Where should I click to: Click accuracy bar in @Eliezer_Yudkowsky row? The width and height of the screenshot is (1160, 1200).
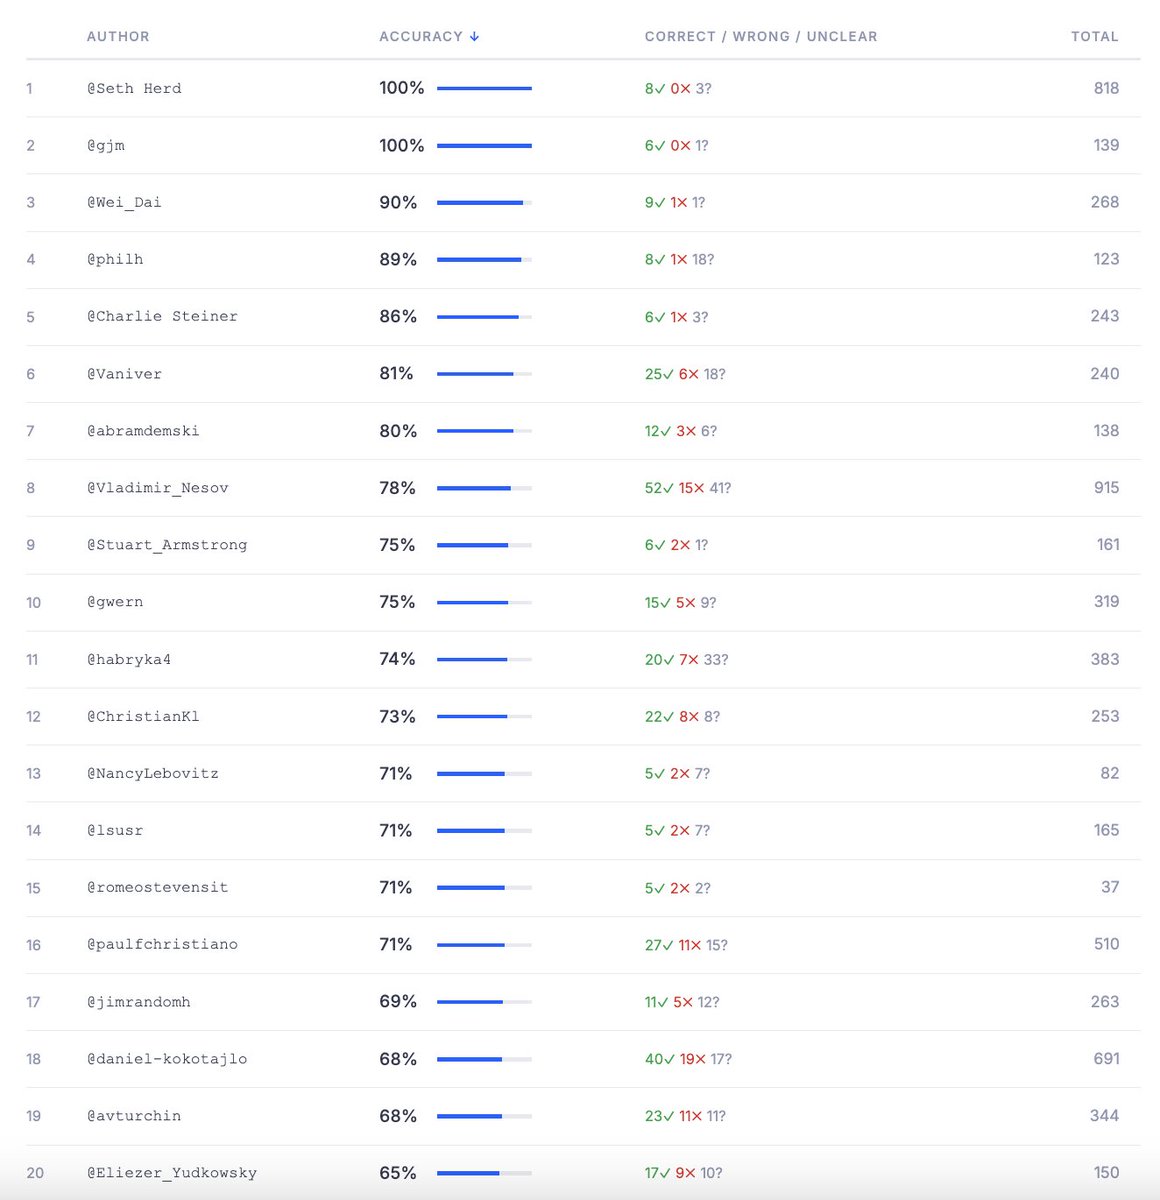point(484,1173)
